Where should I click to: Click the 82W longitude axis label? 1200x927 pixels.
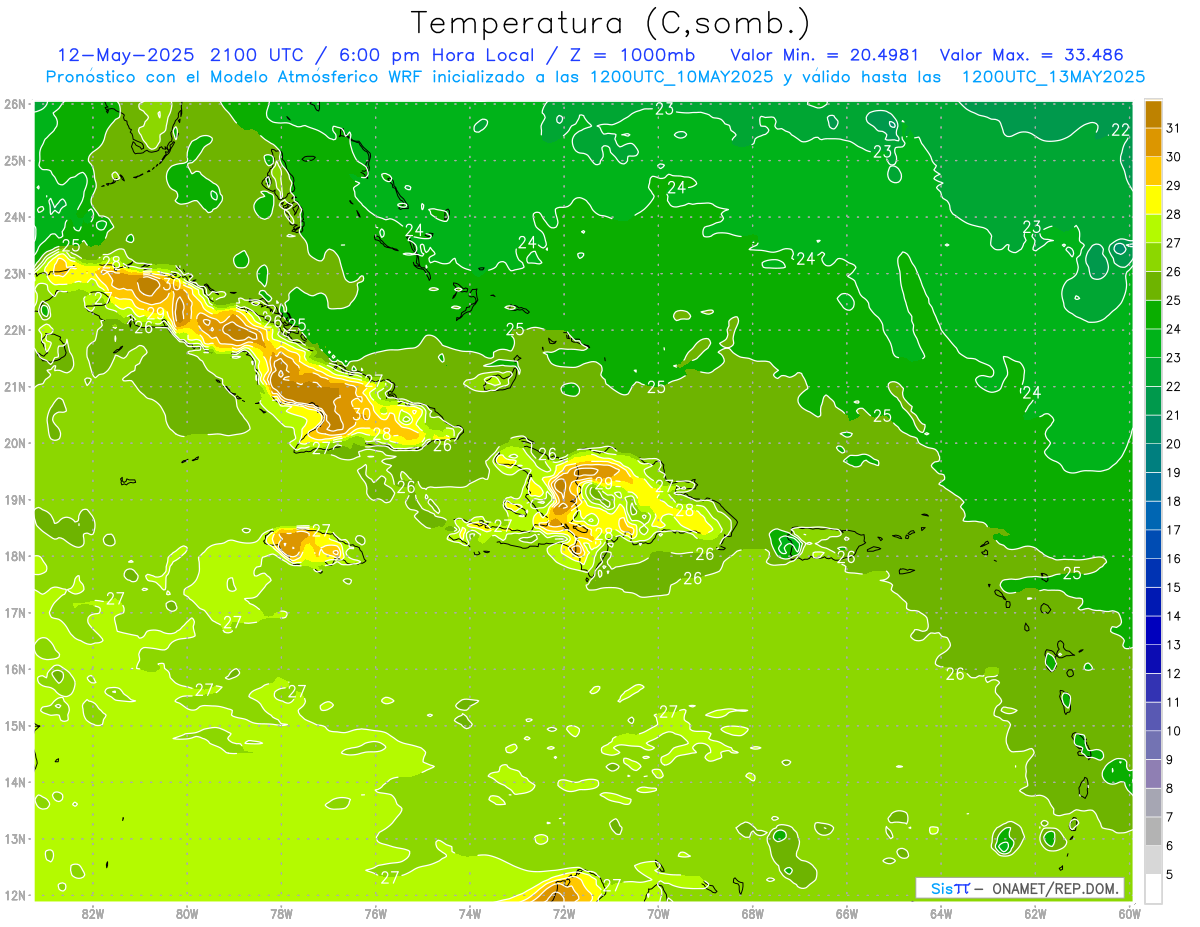tap(93, 913)
